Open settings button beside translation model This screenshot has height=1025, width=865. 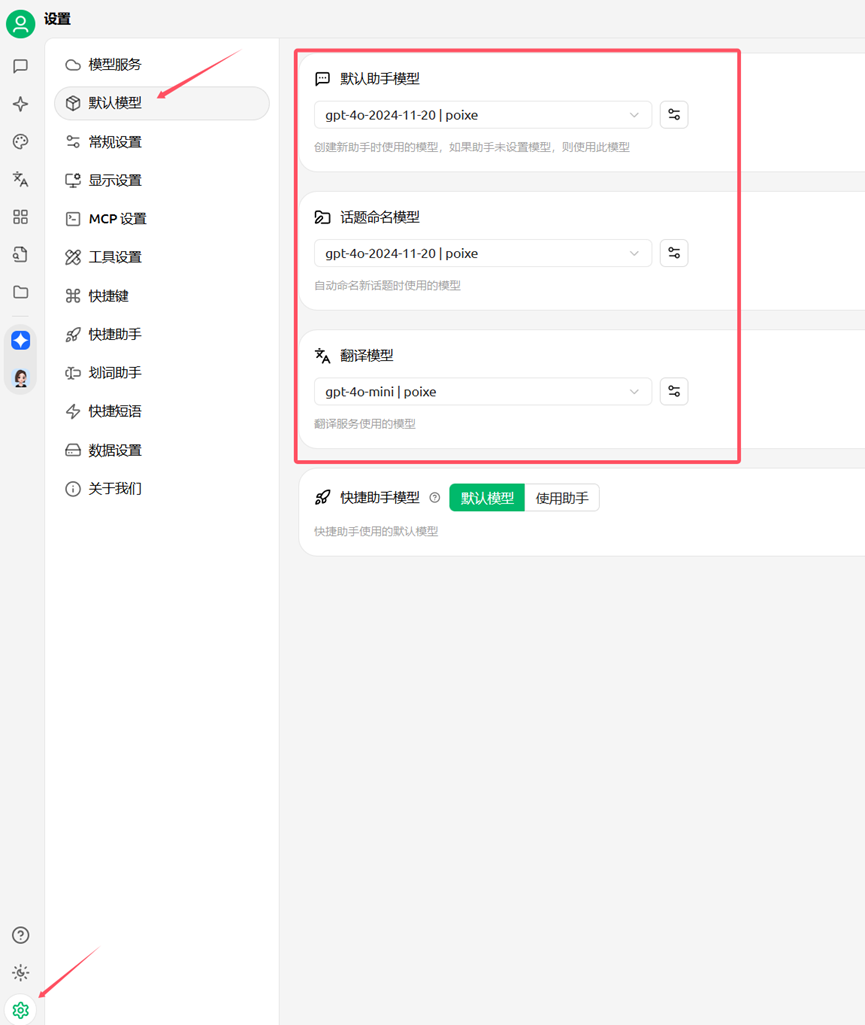click(674, 392)
